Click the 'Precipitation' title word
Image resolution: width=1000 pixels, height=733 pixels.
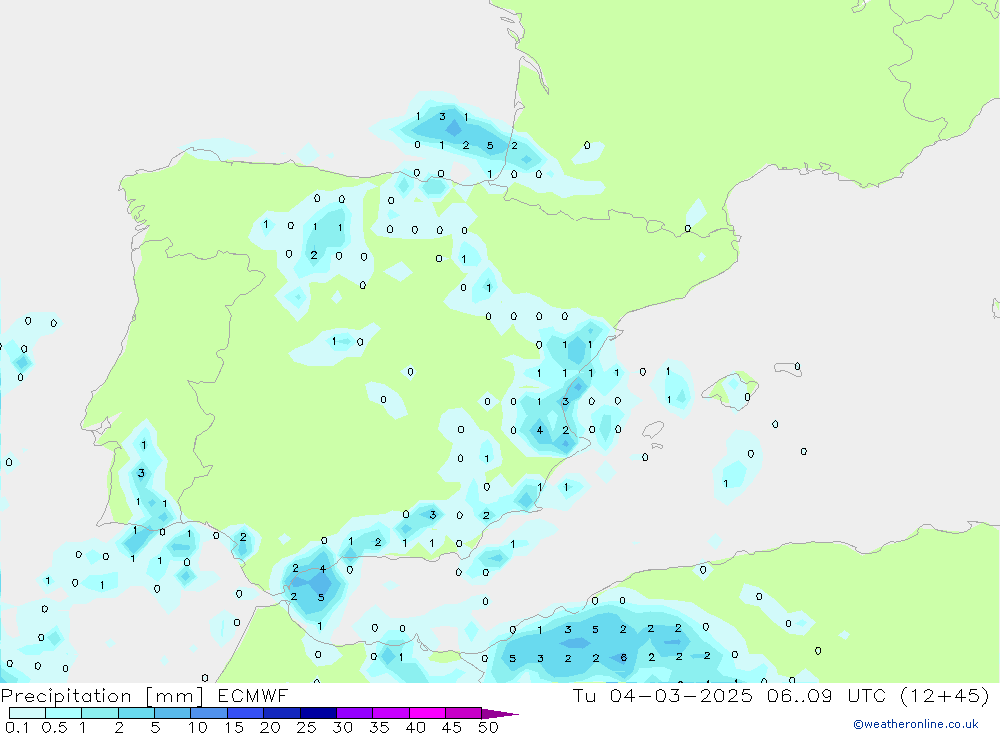click(66, 695)
